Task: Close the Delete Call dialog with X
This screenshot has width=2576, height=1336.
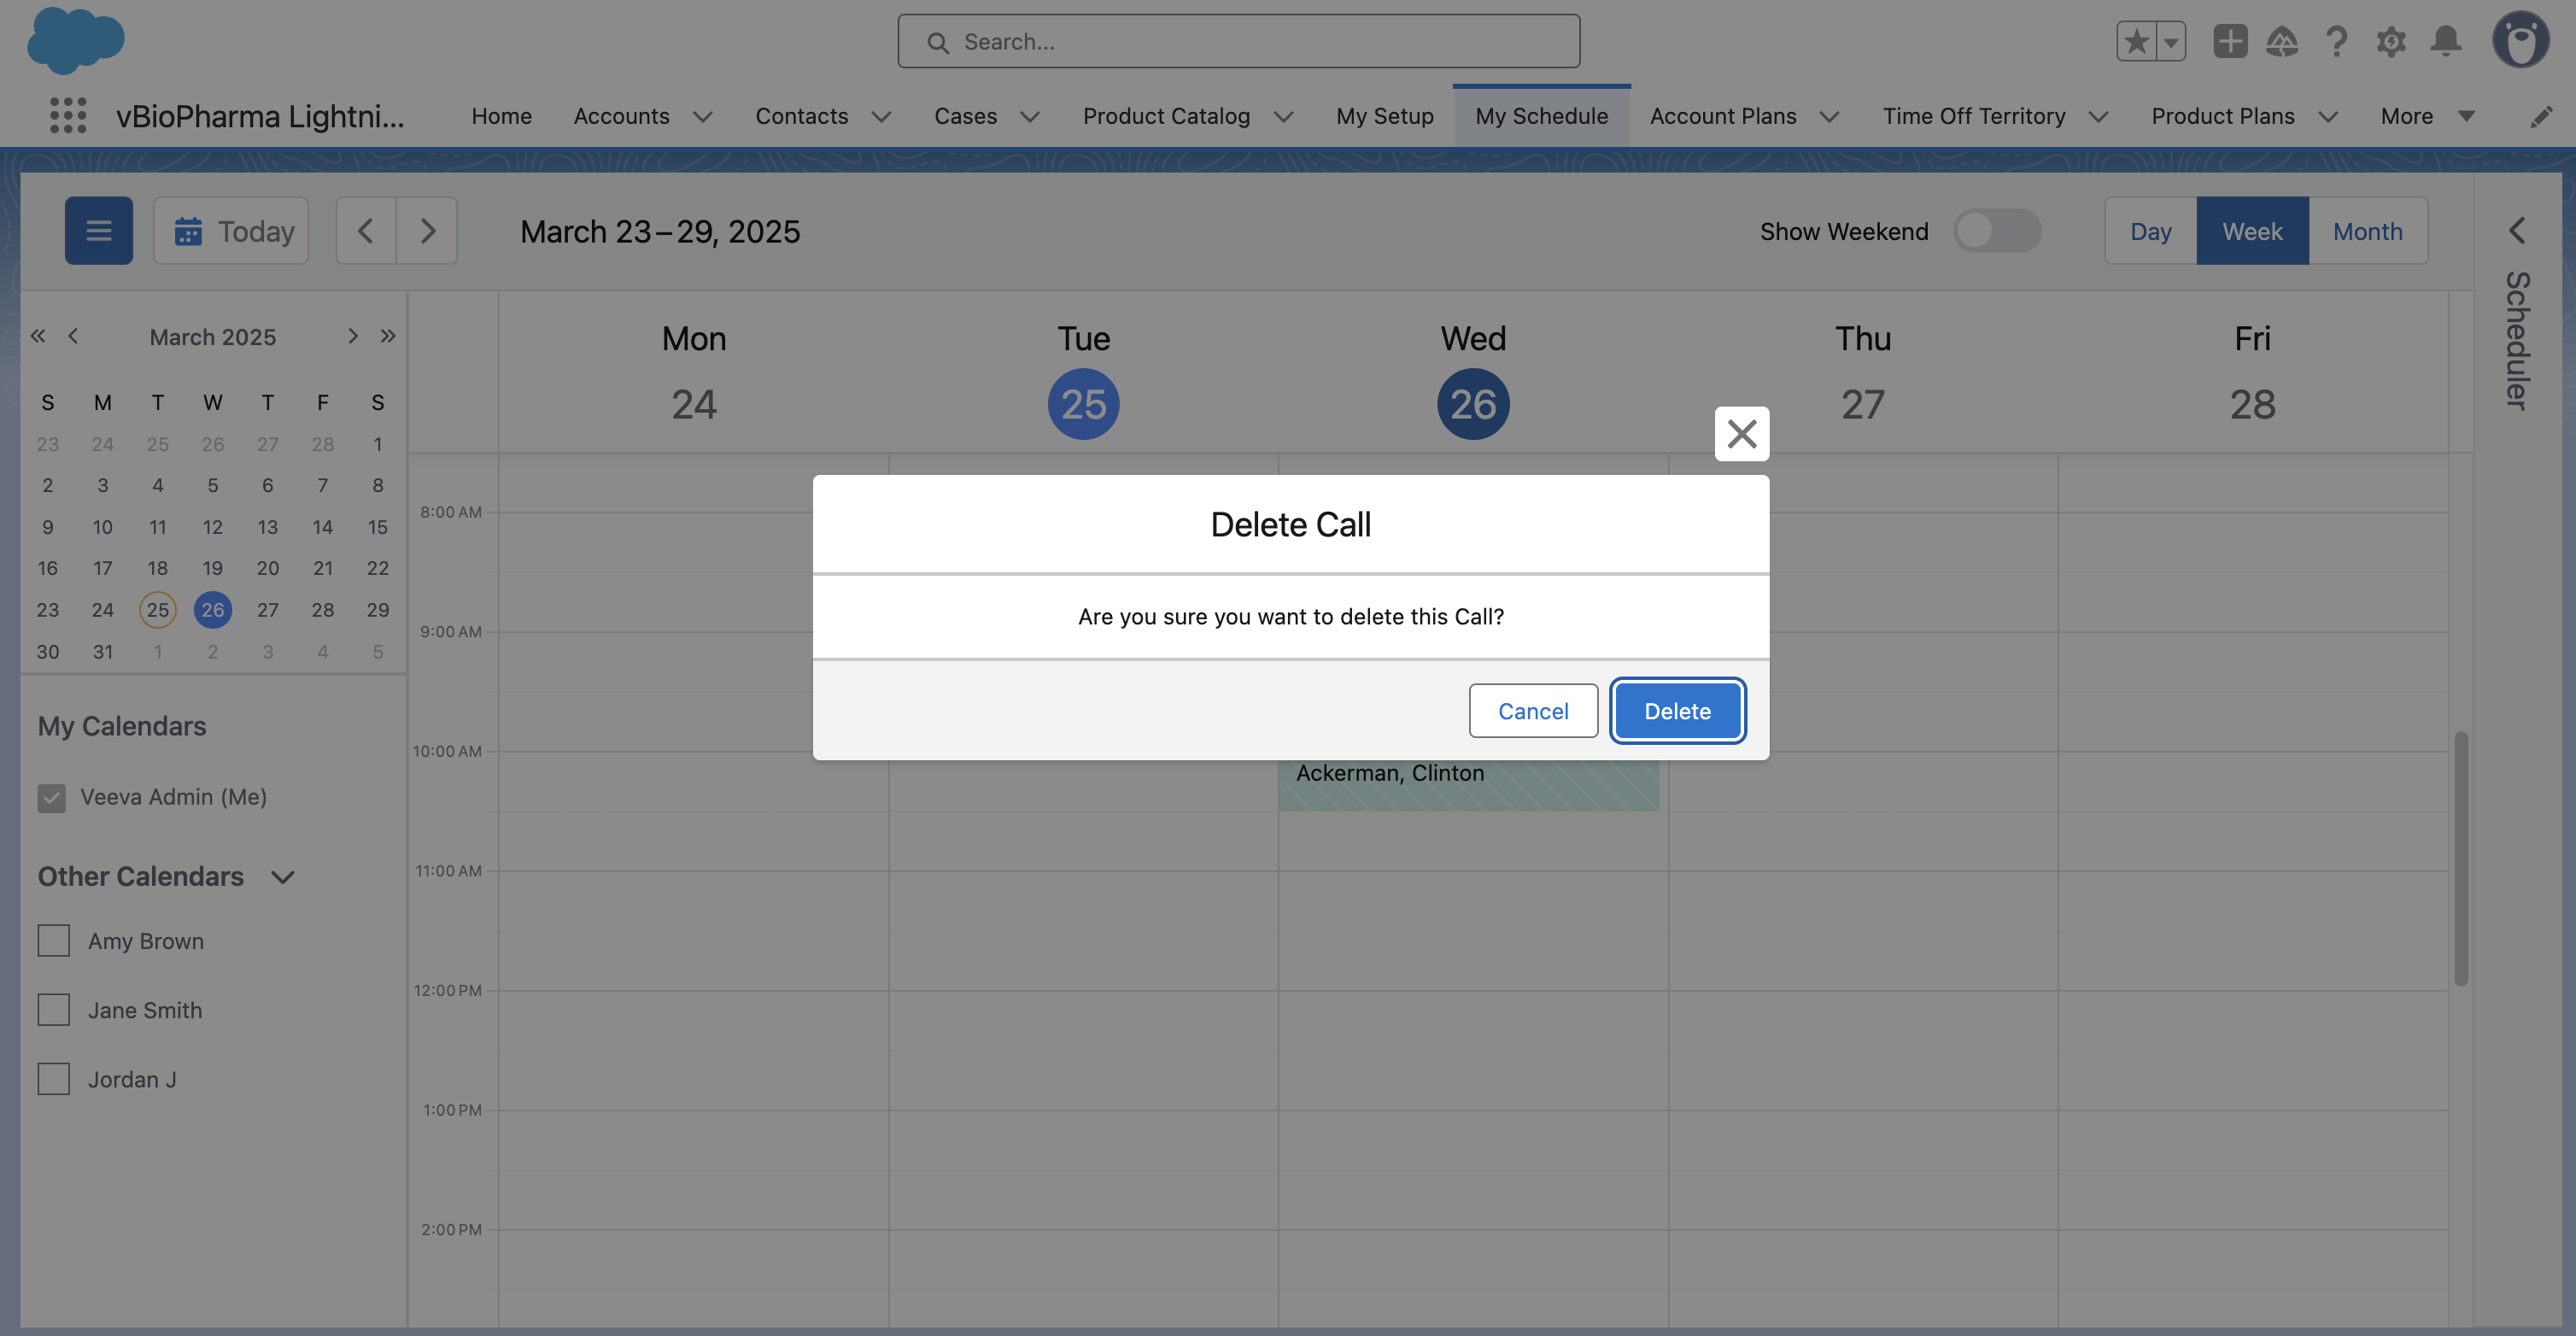Action: coord(1741,433)
